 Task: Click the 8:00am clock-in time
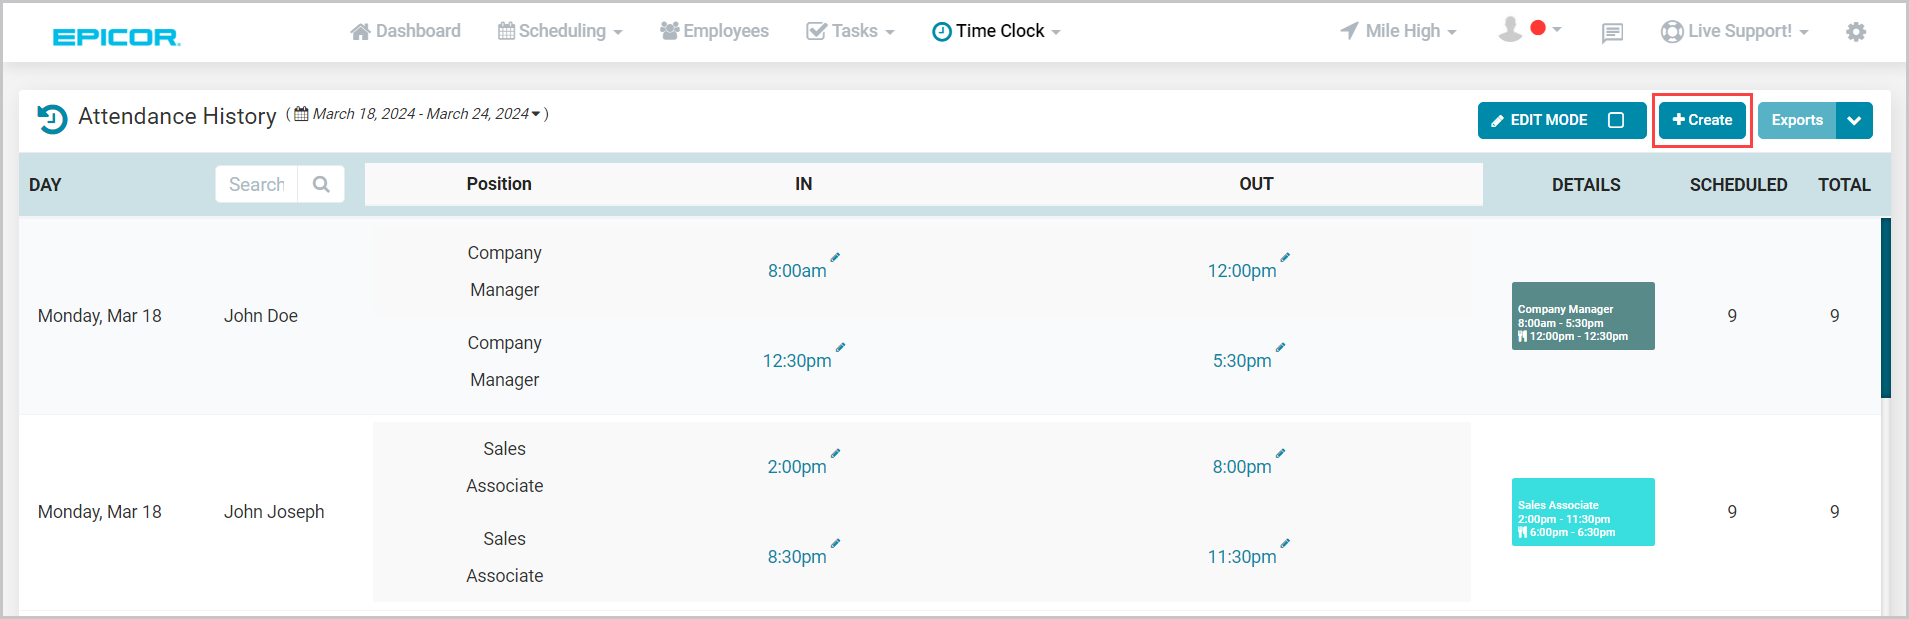tap(797, 271)
